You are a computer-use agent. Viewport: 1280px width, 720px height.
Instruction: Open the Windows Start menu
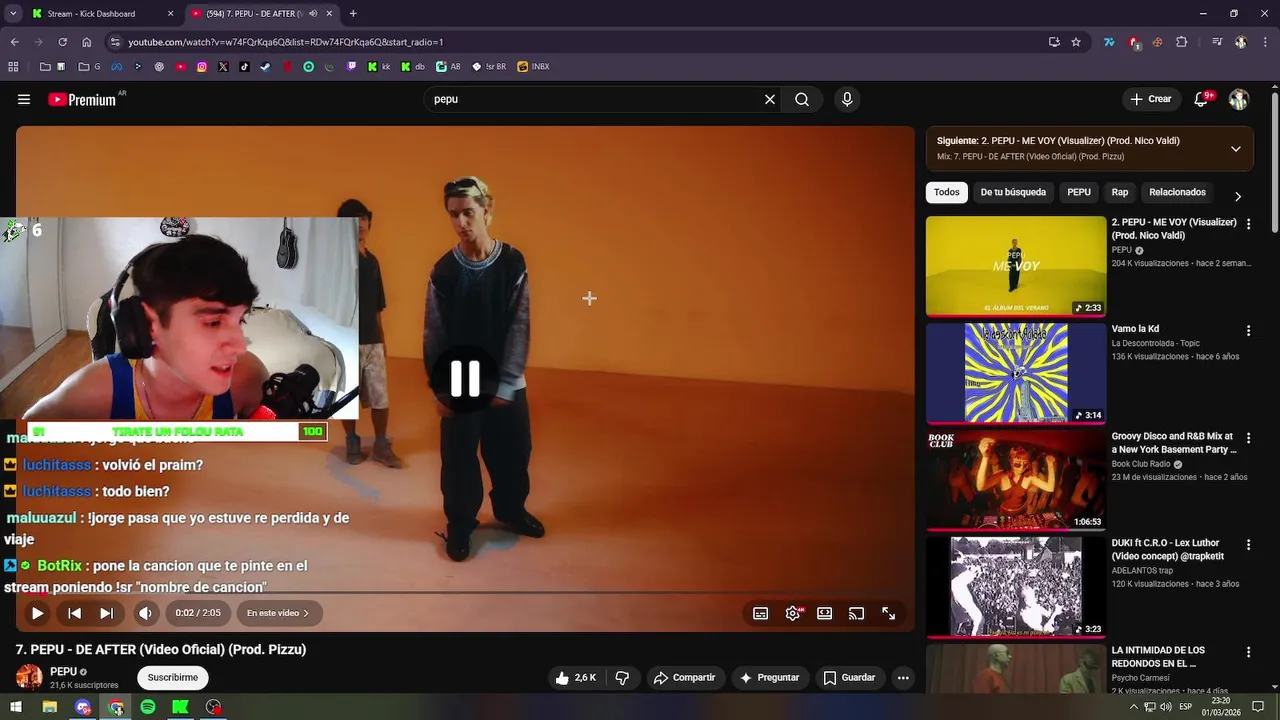(x=16, y=707)
